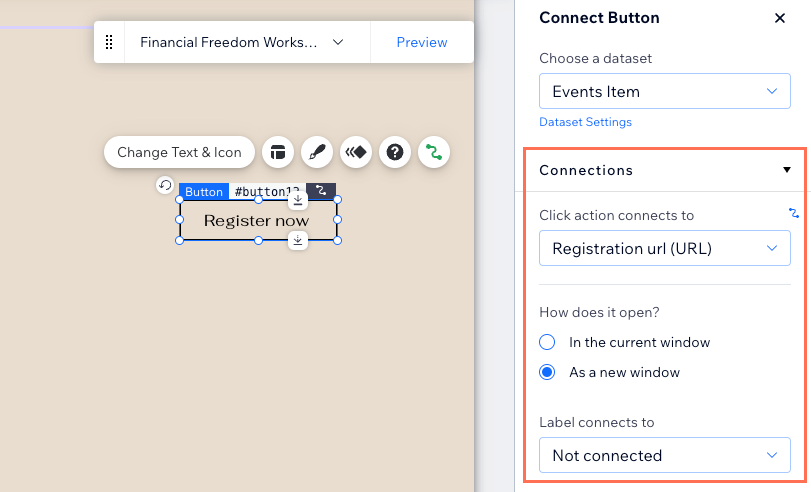Open the Layouts icon in button toolbar
This screenshot has height=492, width=811.
point(278,152)
